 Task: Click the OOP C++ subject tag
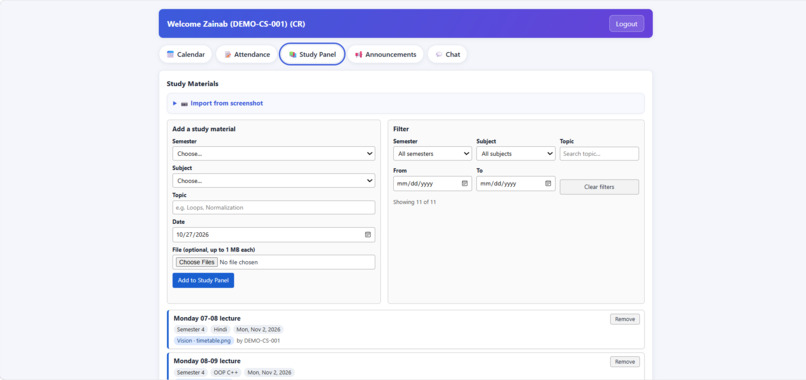coord(225,372)
